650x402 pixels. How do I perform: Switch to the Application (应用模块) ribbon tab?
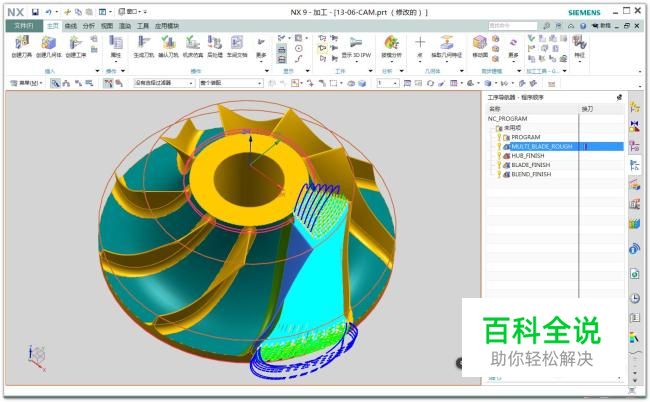pyautogui.click(x=167, y=26)
